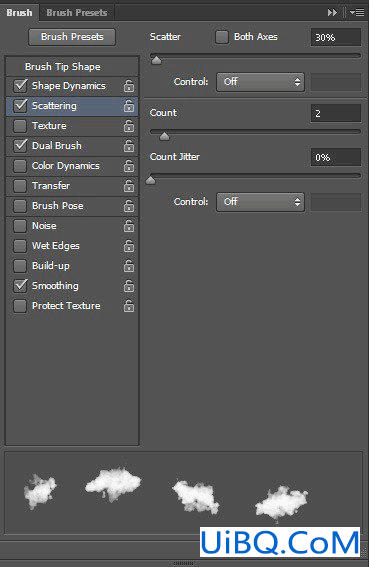Uncheck the Dual Brush checkbox
The image size is (370, 567).
click(x=20, y=146)
